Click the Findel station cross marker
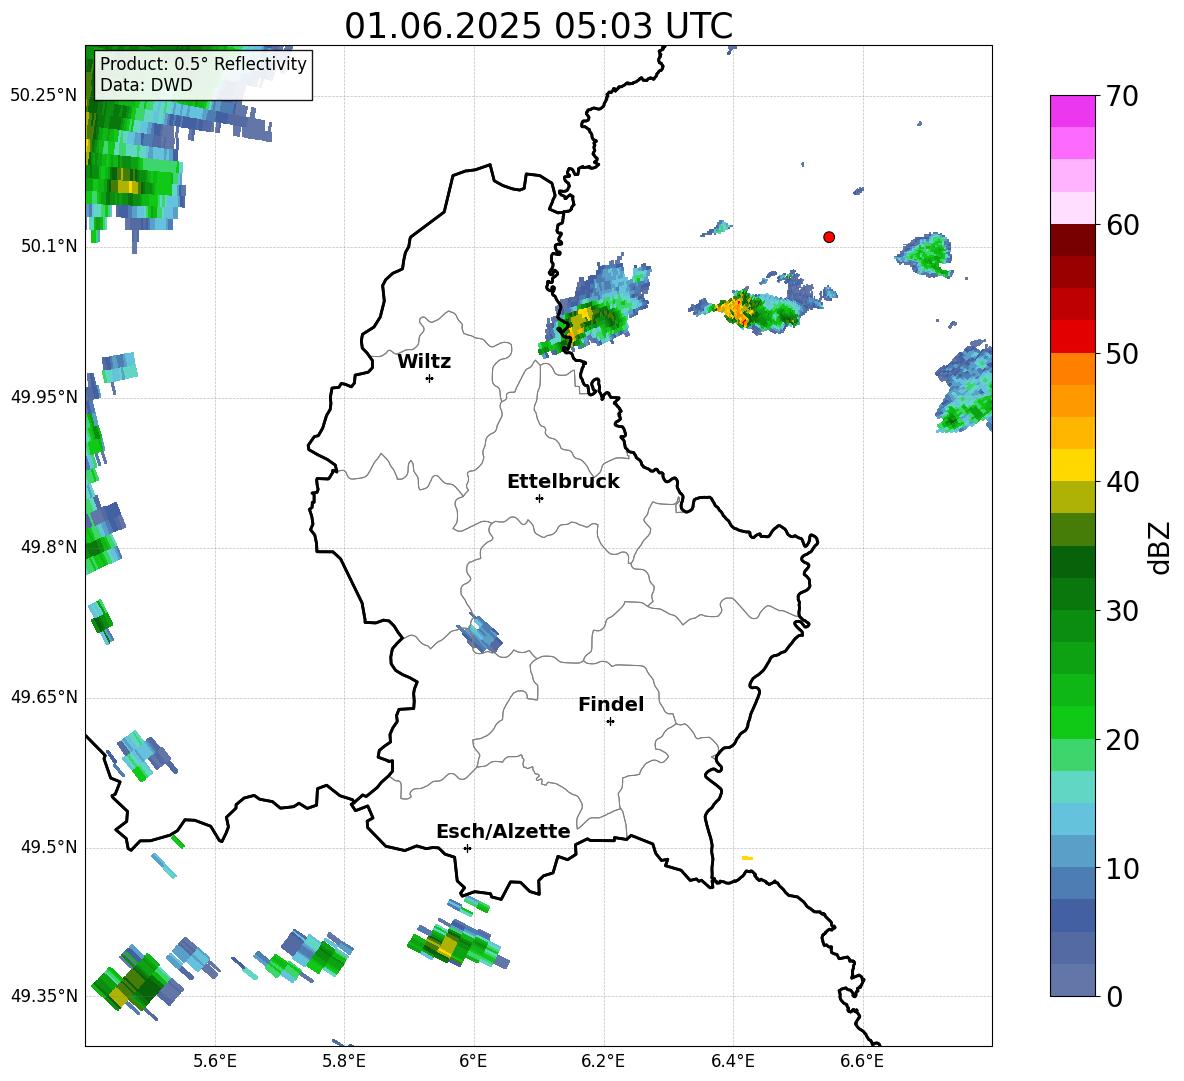 pos(610,722)
